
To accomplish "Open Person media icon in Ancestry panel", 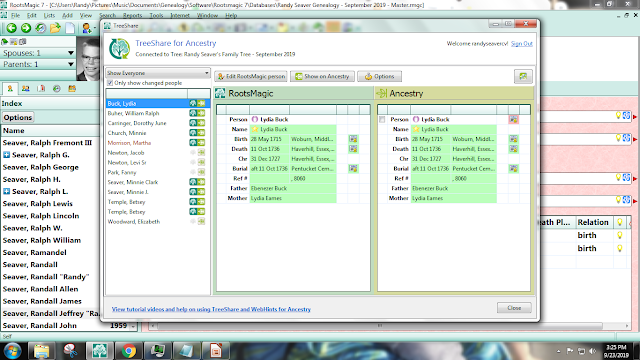I will point(513,119).
